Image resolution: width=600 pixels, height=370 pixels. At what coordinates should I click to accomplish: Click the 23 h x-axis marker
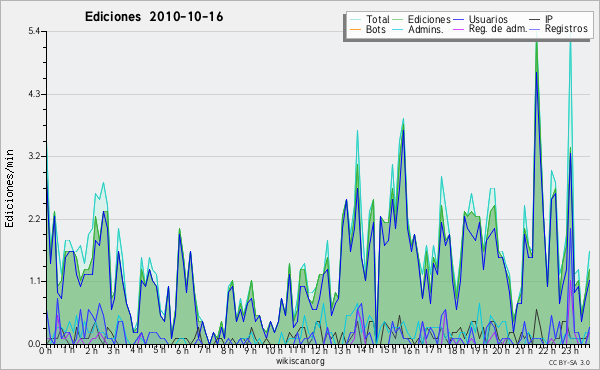pyautogui.click(x=567, y=350)
